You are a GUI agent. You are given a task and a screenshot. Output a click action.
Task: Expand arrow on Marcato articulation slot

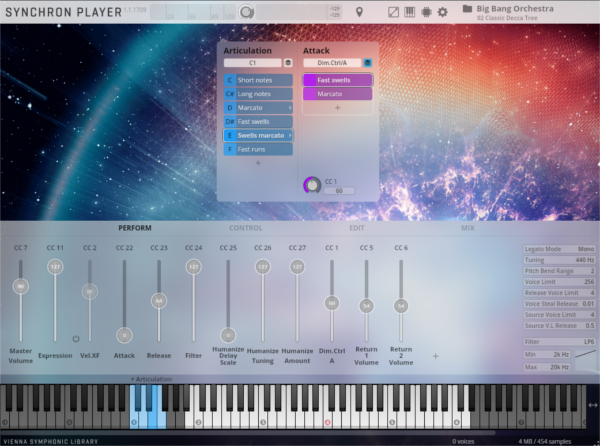[x=290, y=108]
